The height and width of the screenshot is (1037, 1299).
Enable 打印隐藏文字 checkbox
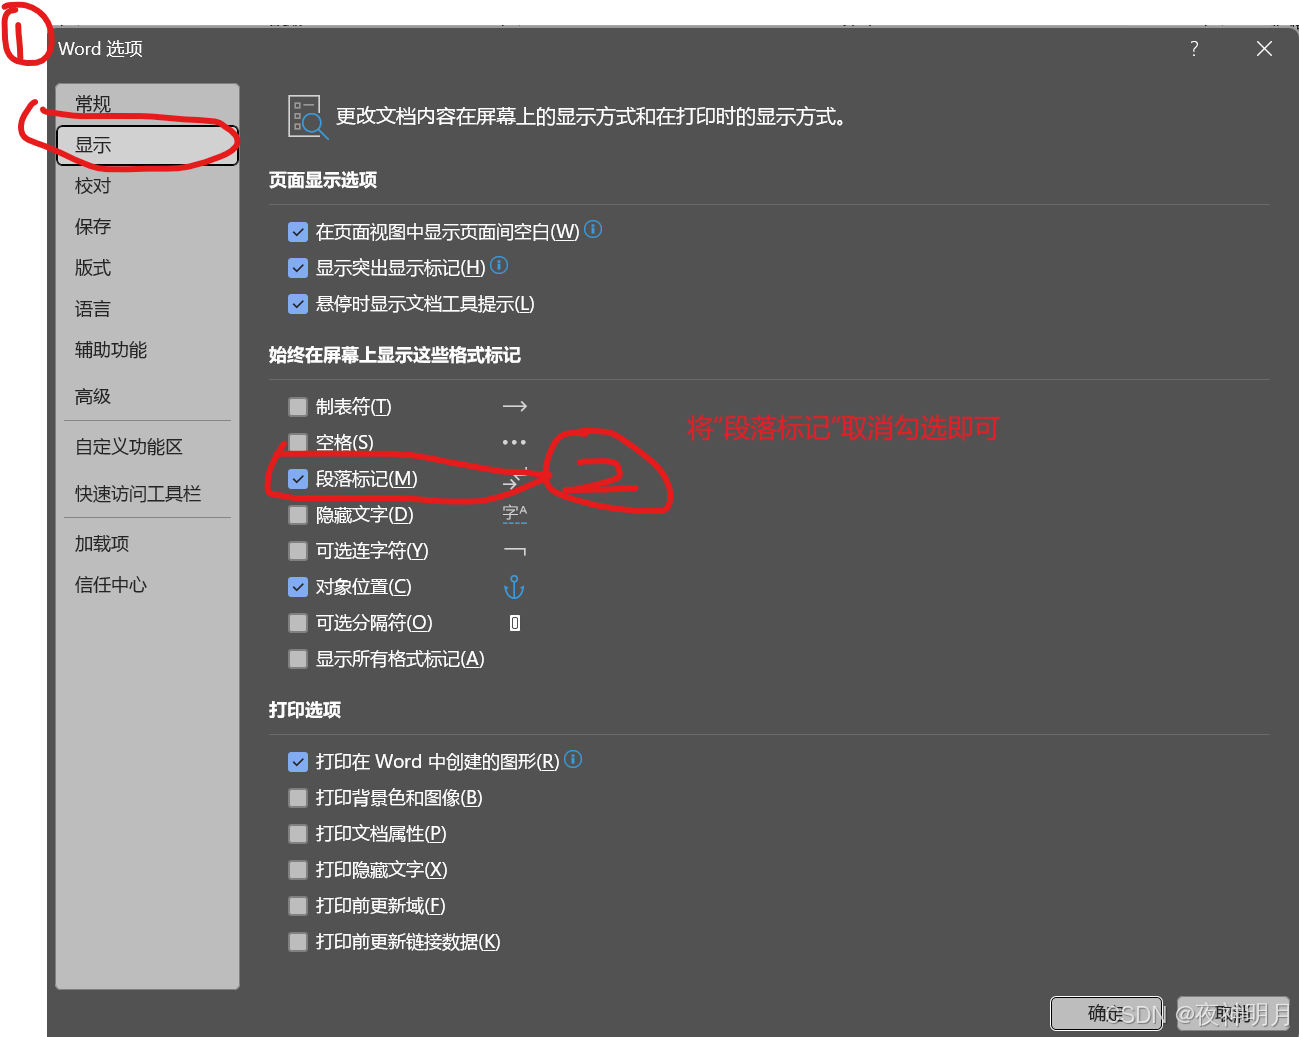point(298,870)
